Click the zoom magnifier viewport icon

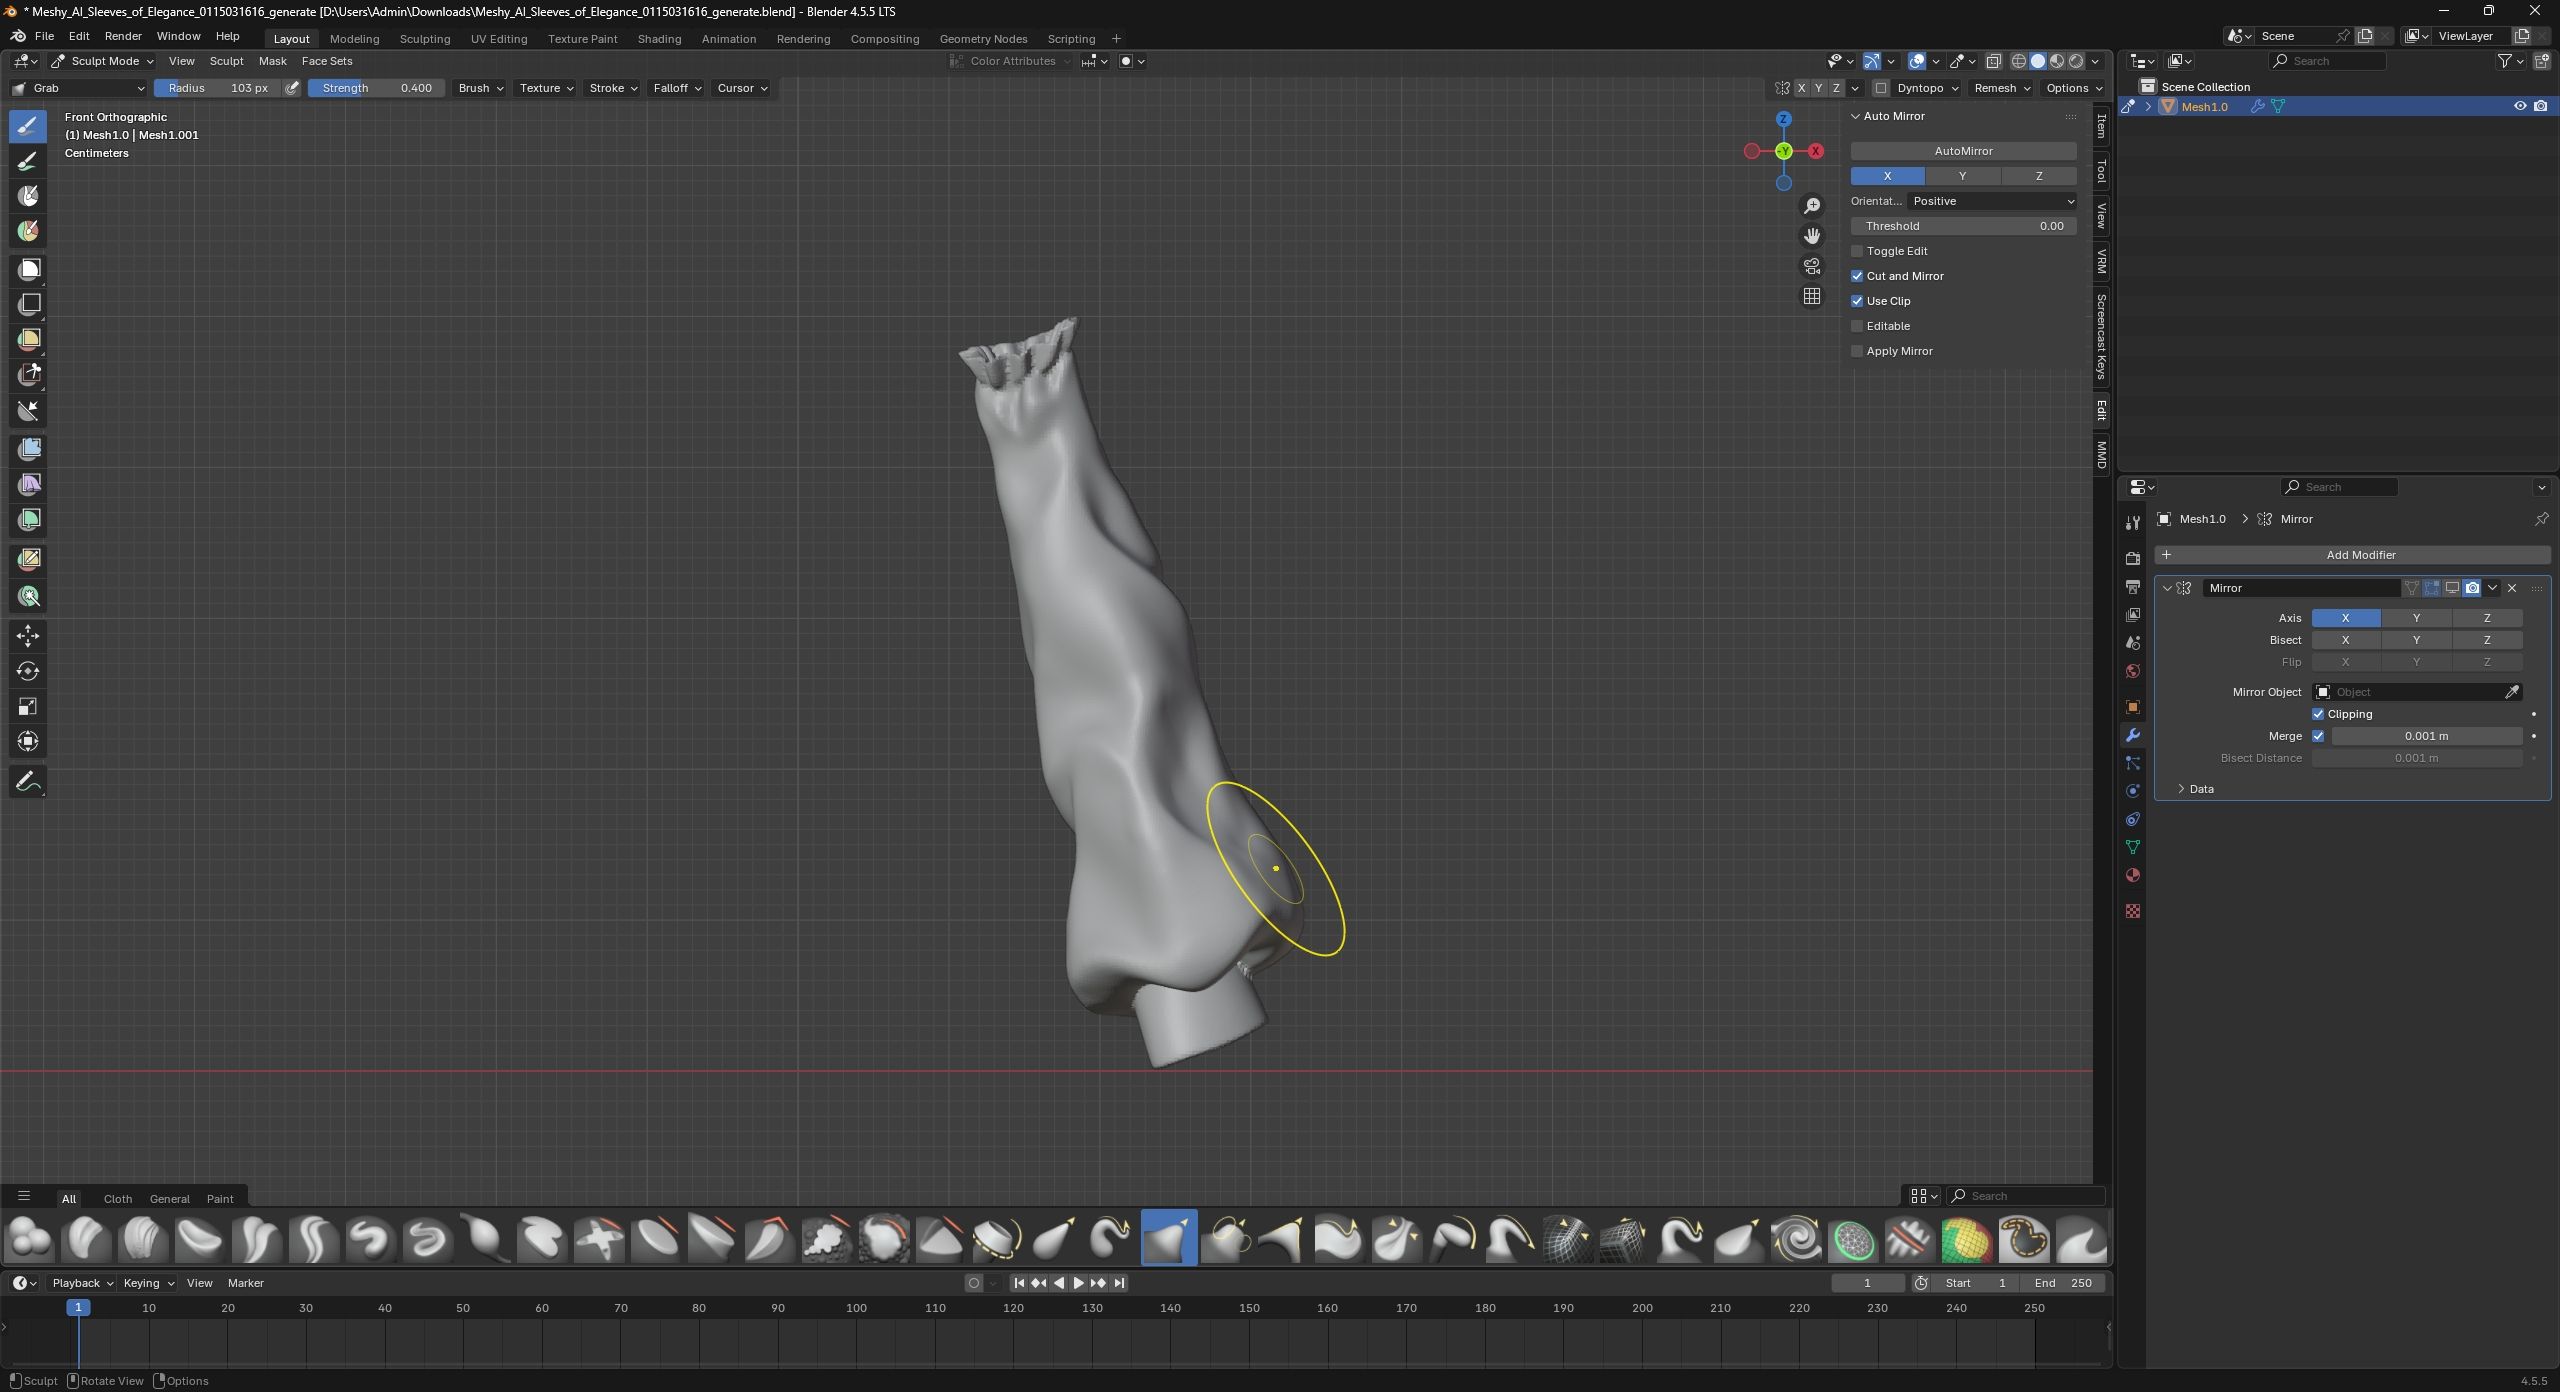[1812, 206]
